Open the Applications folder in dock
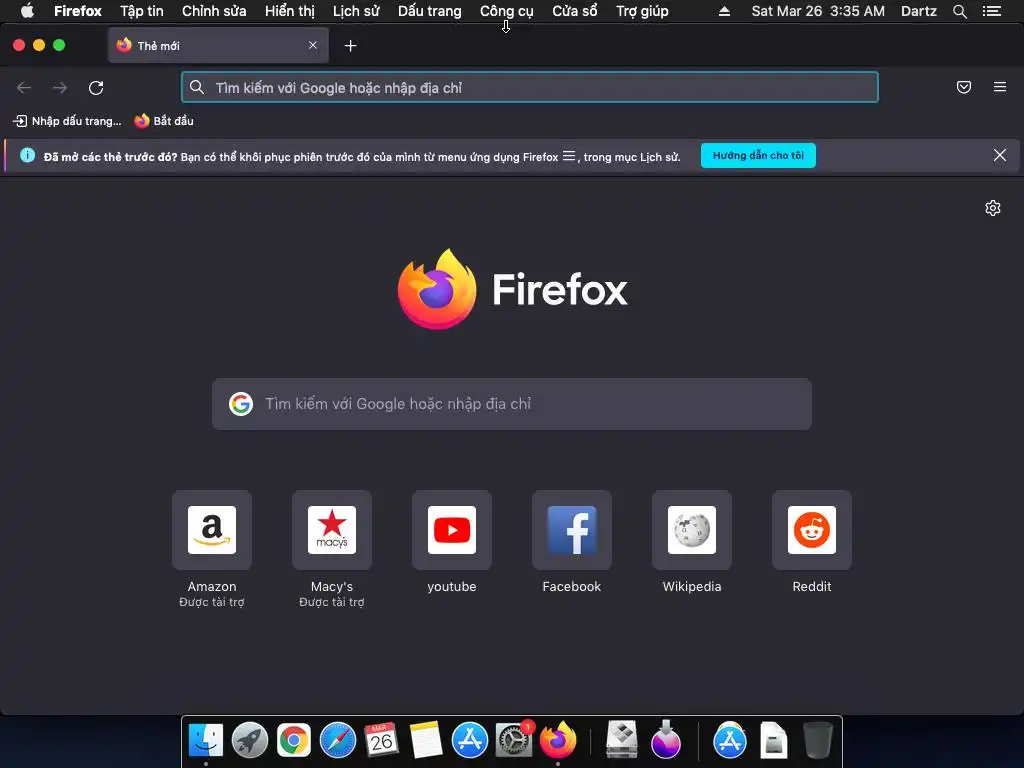This screenshot has height=768, width=1024. 729,741
